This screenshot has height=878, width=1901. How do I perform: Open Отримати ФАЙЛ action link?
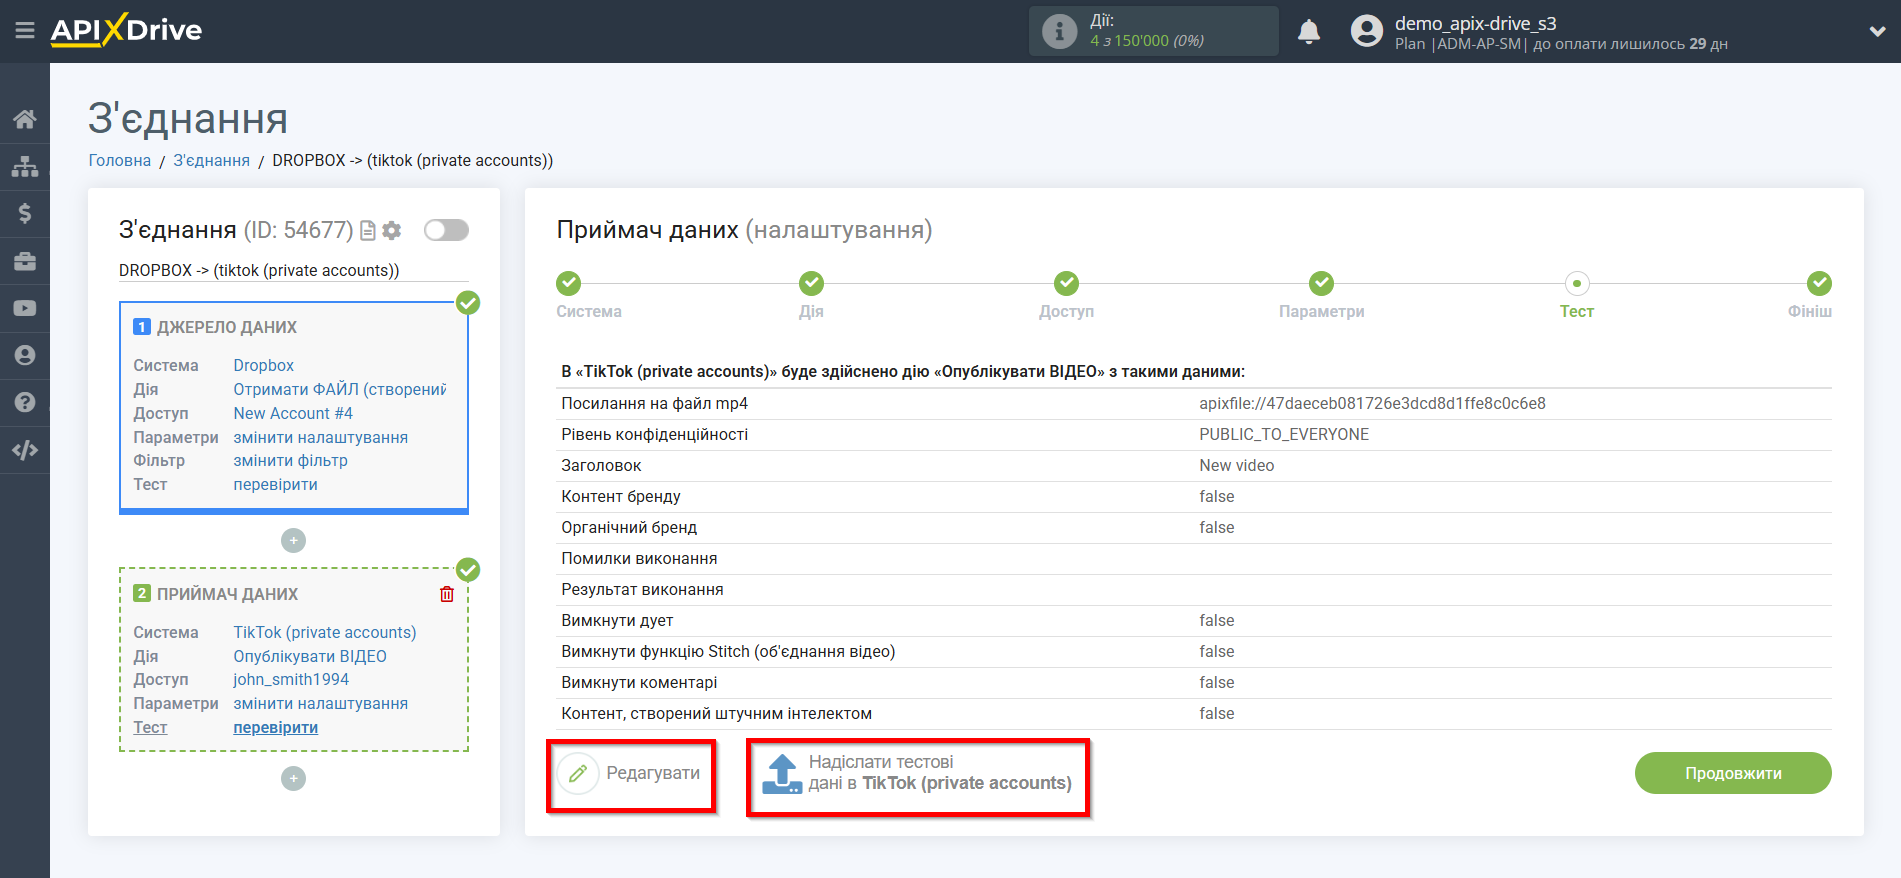click(340, 389)
